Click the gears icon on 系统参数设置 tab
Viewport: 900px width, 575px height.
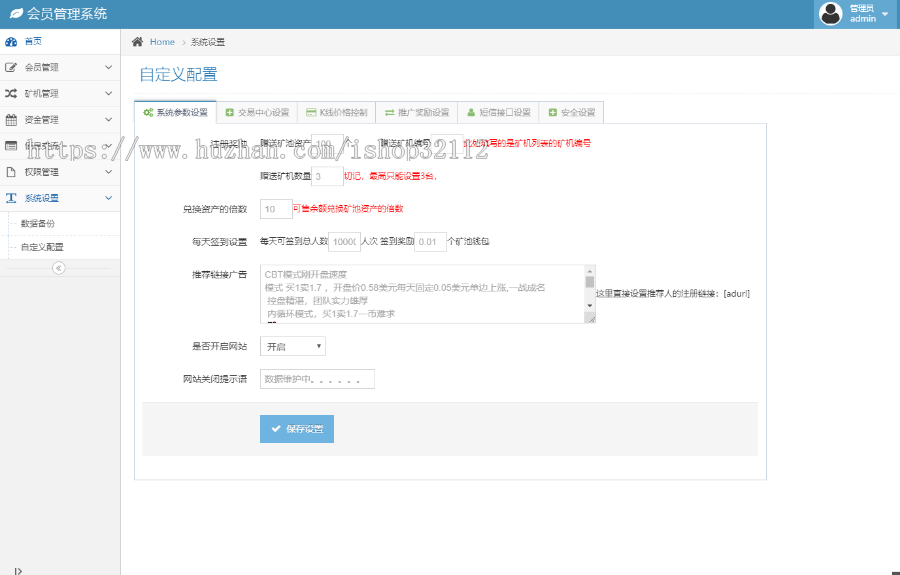pos(148,112)
